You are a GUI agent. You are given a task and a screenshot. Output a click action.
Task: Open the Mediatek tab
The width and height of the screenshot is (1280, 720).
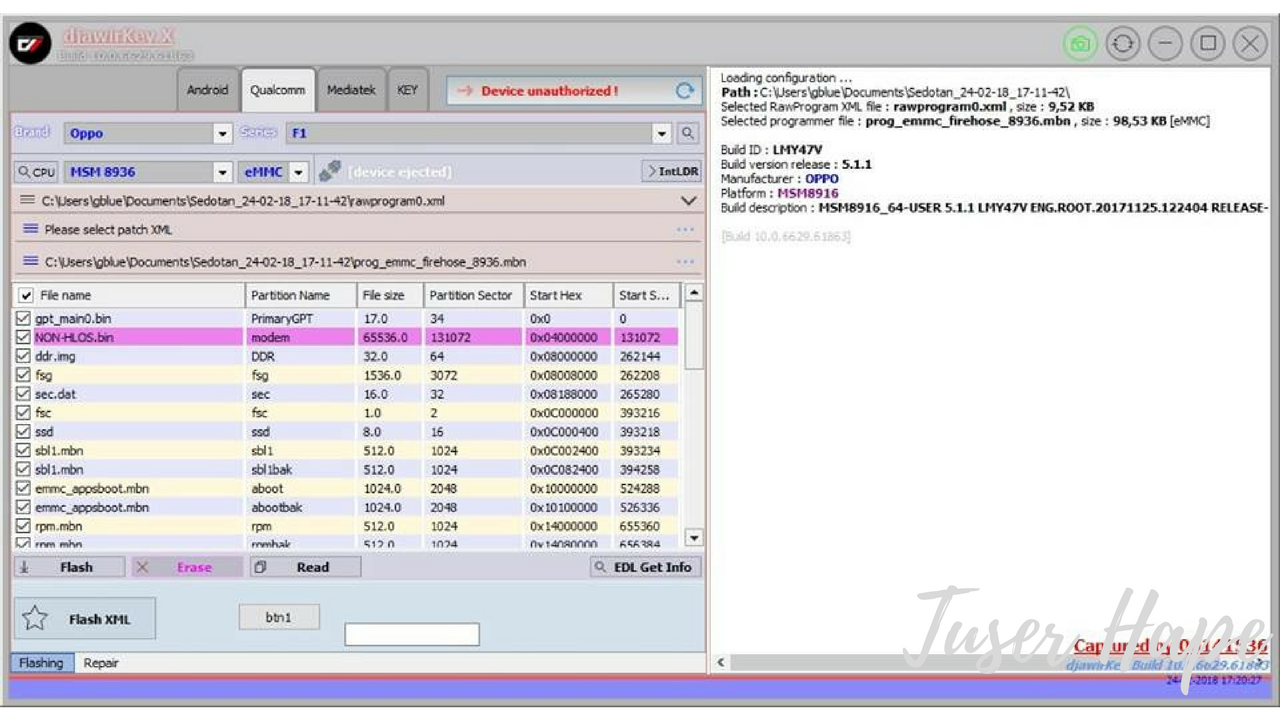pyautogui.click(x=351, y=90)
